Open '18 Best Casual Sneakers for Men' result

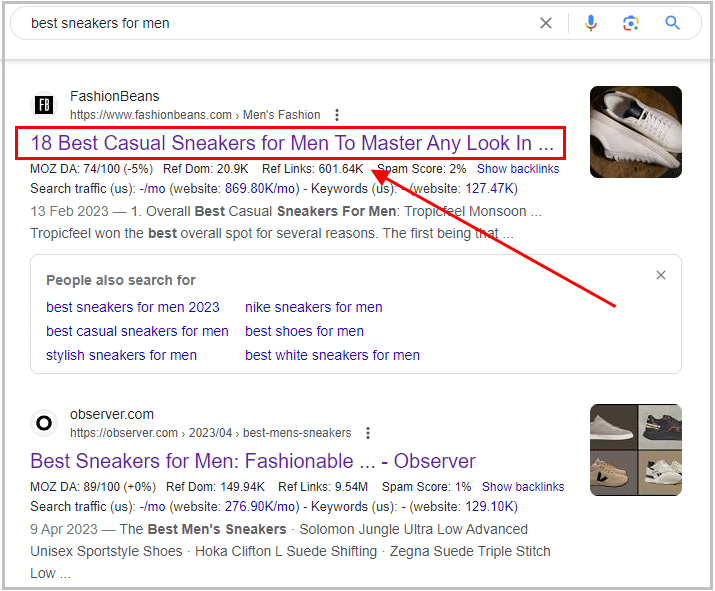tap(292, 143)
